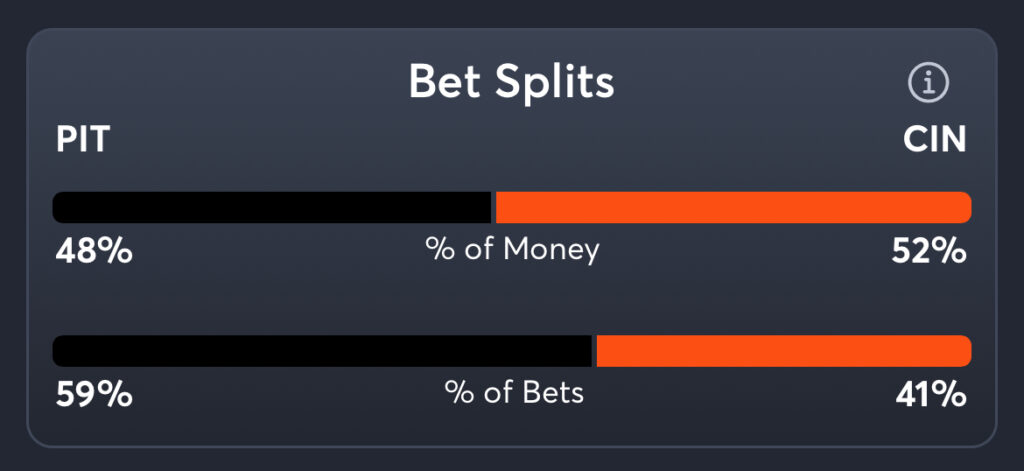The height and width of the screenshot is (471, 1024).
Task: Click the 41% bets value for CIN
Action: [931, 394]
